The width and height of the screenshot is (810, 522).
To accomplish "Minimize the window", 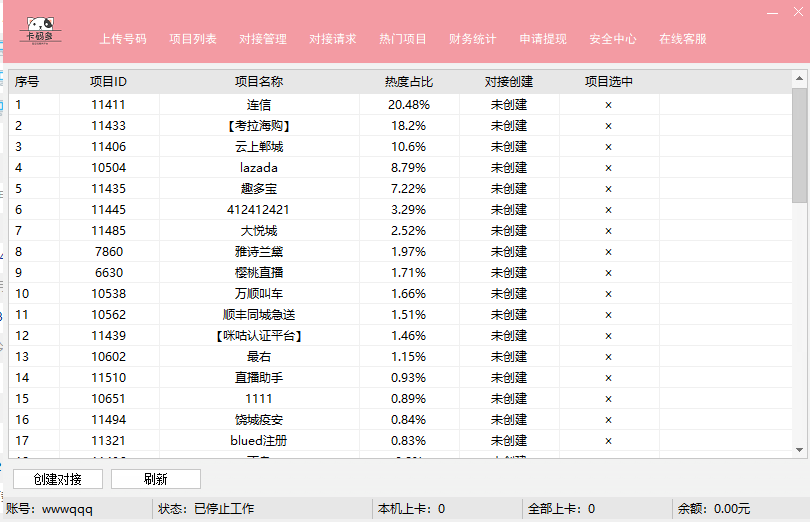I will point(772,12).
